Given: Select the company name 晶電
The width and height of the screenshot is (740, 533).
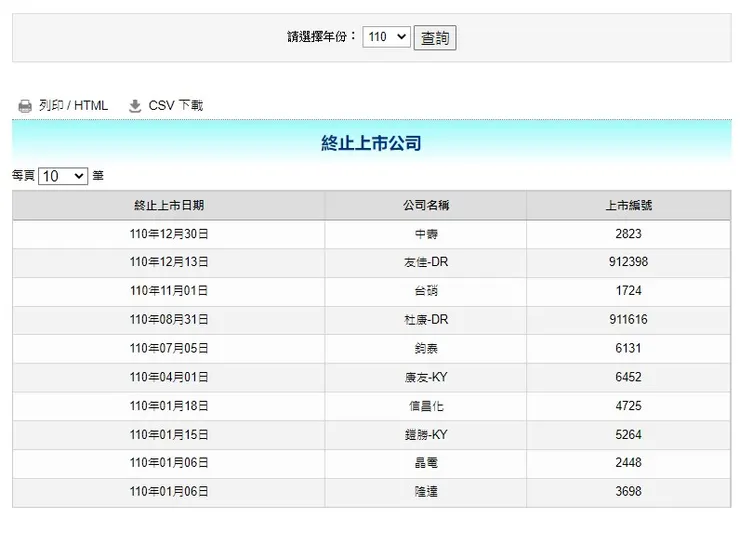Looking at the screenshot, I should point(426,463).
